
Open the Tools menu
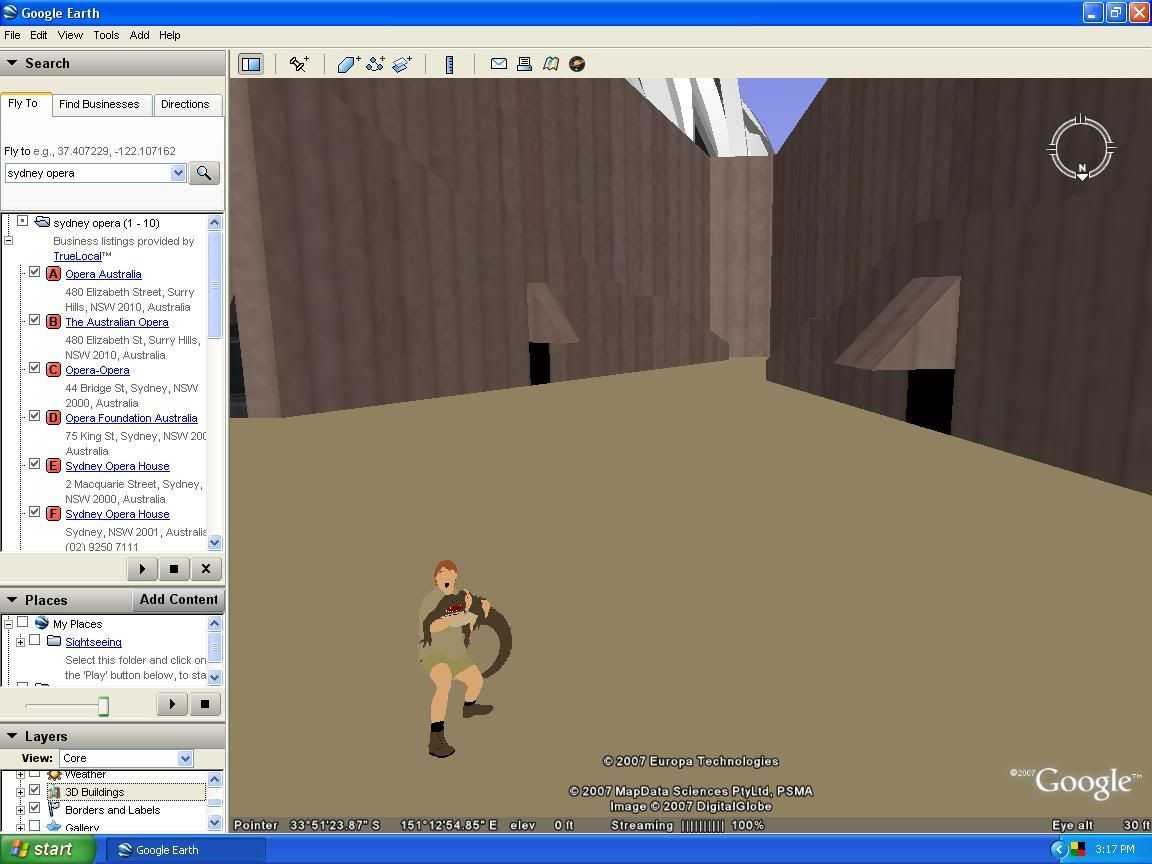(x=106, y=35)
